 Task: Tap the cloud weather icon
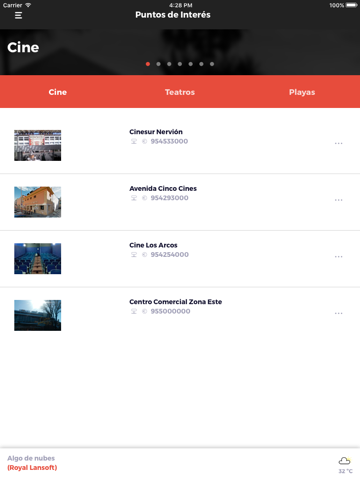pos(344,461)
